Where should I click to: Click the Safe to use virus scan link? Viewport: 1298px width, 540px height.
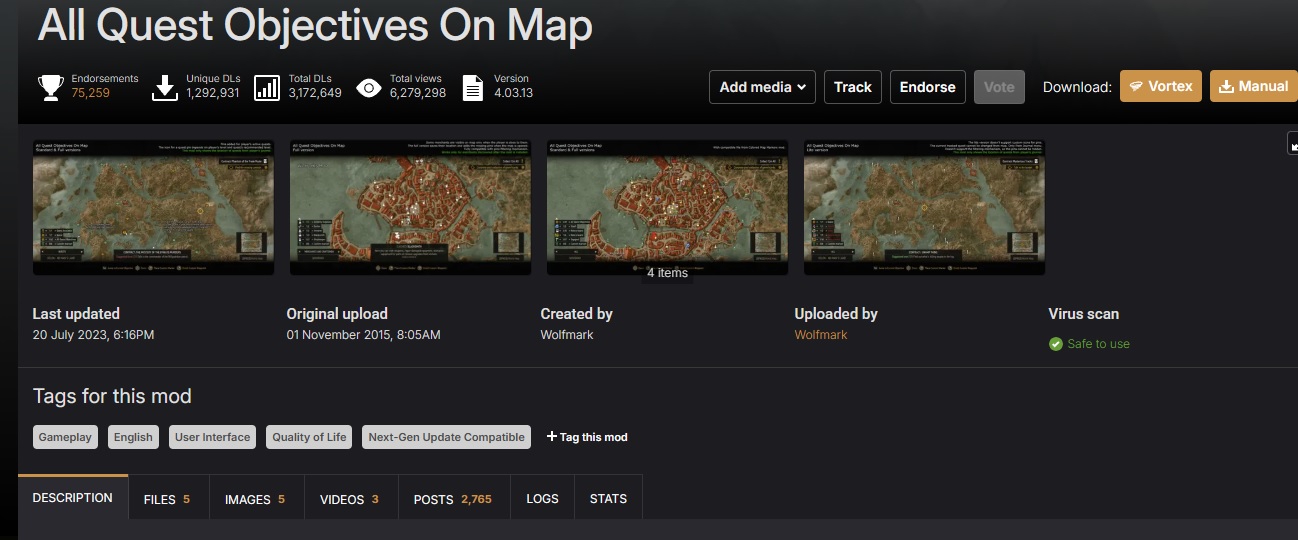[1098, 344]
